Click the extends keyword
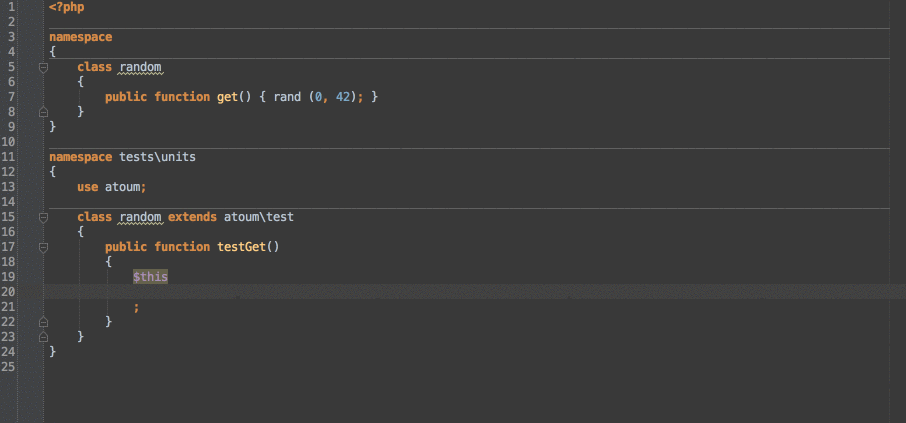This screenshot has height=423, width=906. click(192, 217)
